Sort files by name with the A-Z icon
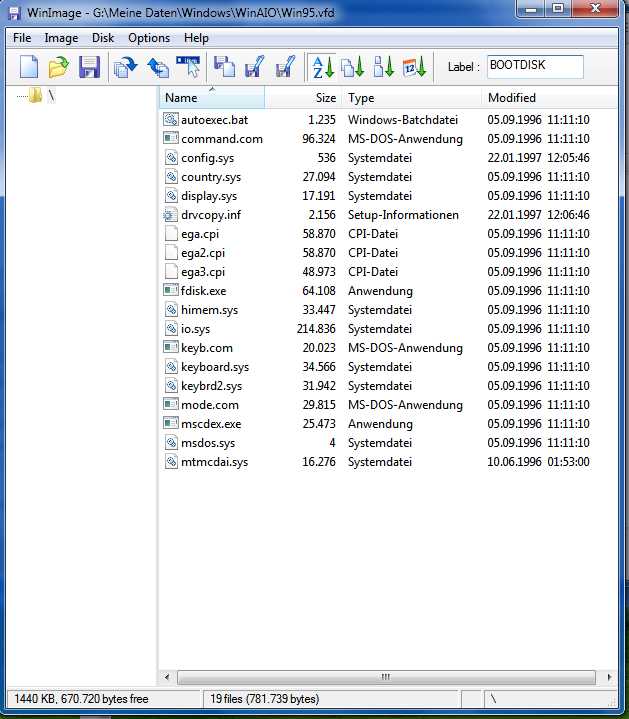The height and width of the screenshot is (719, 629). pos(321,67)
